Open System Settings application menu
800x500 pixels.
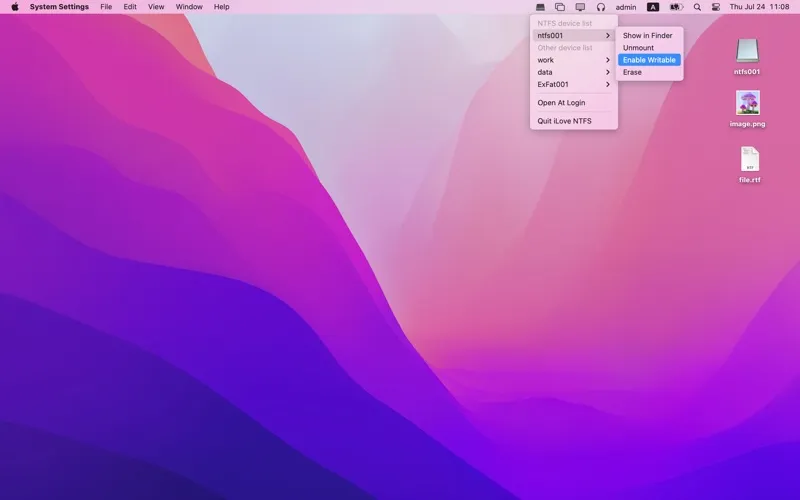tap(59, 7)
